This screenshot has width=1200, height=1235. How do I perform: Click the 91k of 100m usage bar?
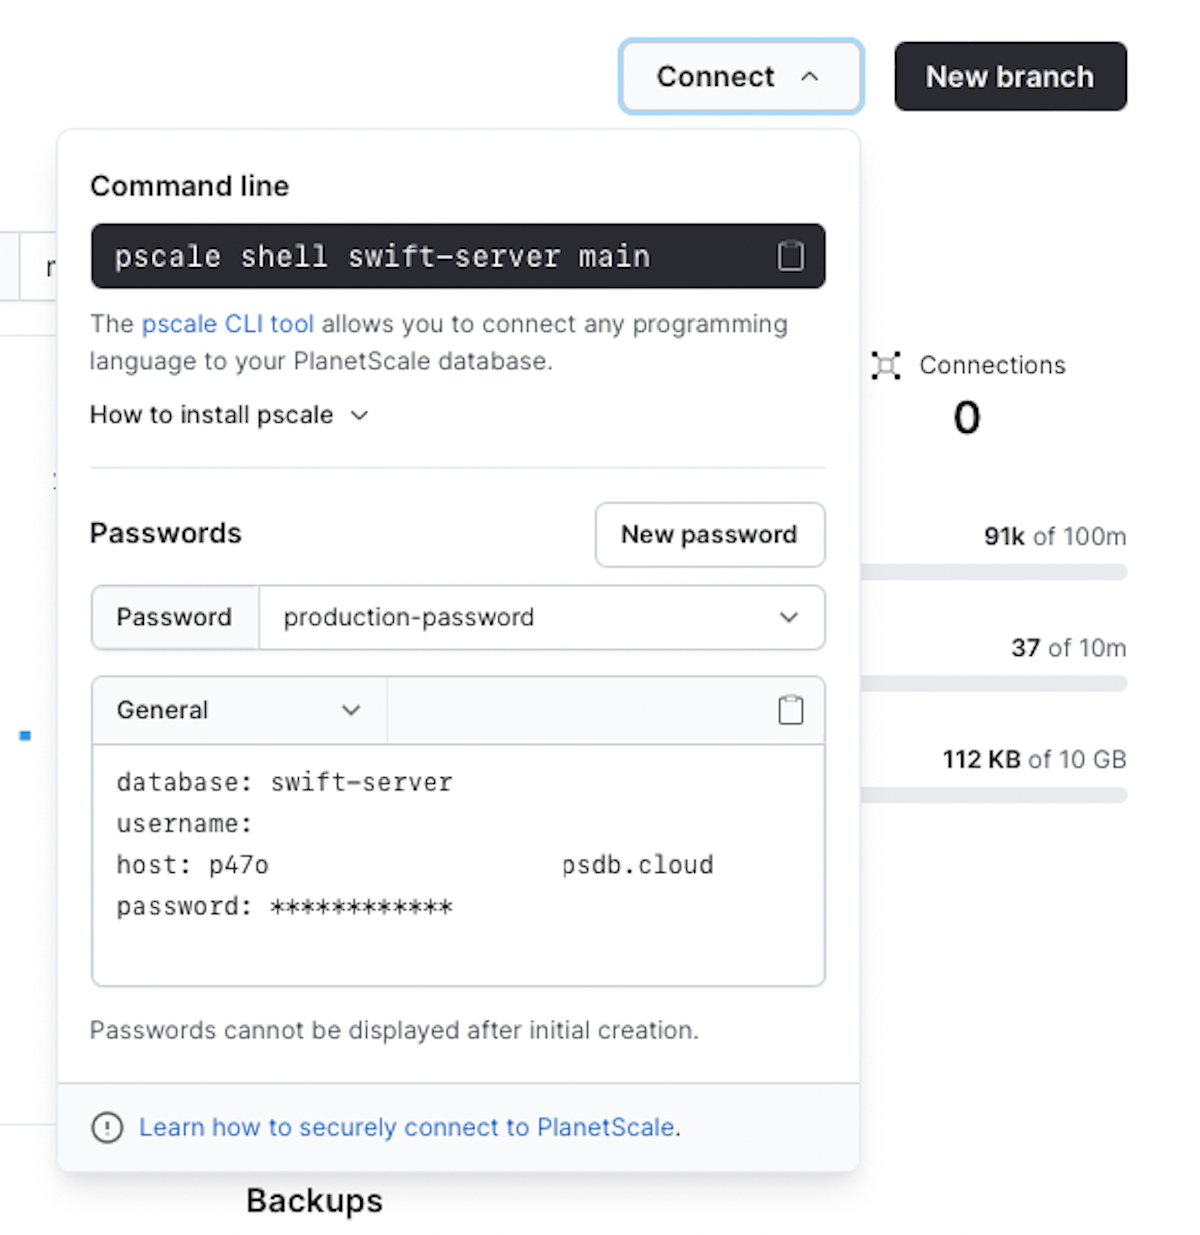[993, 572]
